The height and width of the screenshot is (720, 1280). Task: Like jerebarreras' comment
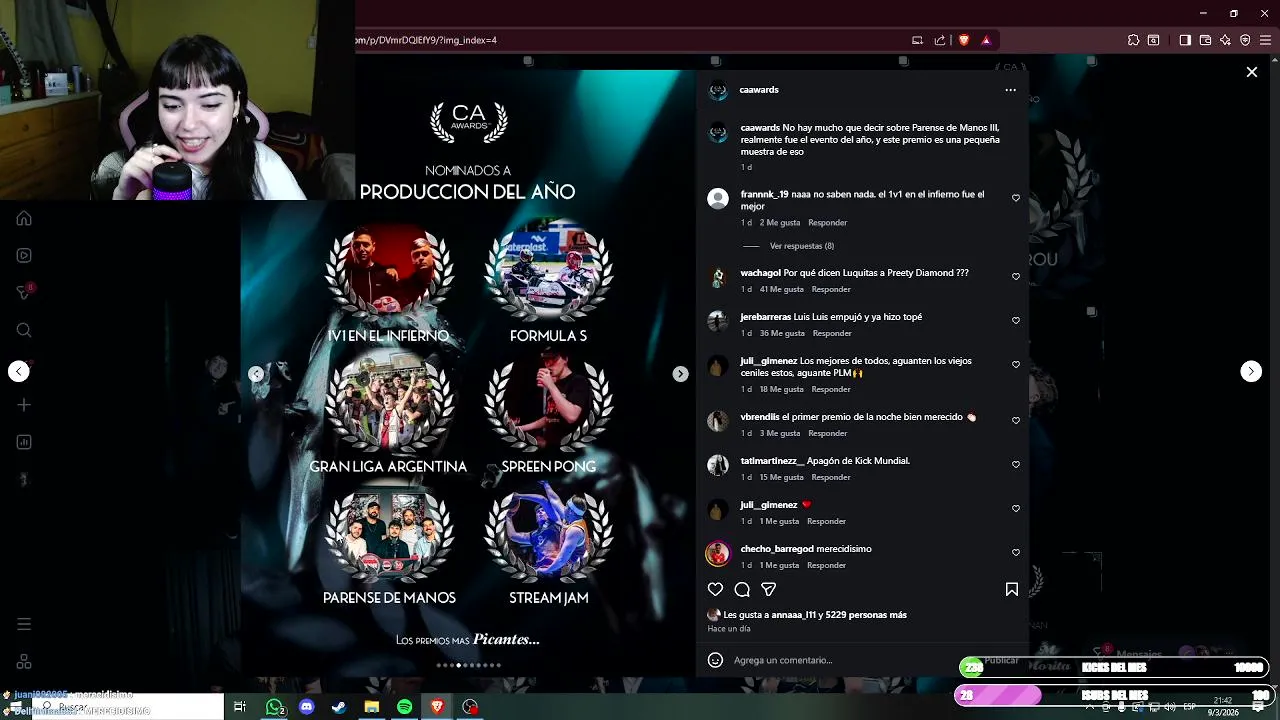pyautogui.click(x=1016, y=320)
